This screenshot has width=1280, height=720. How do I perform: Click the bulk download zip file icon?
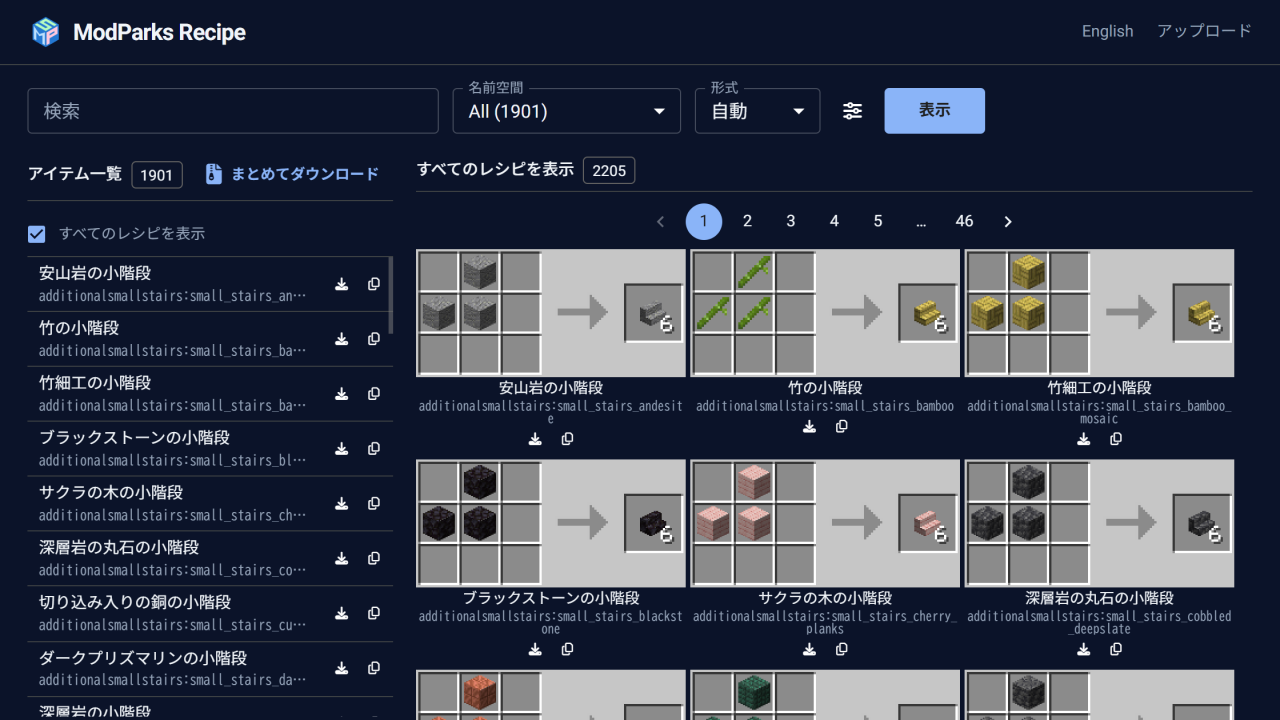[213, 174]
